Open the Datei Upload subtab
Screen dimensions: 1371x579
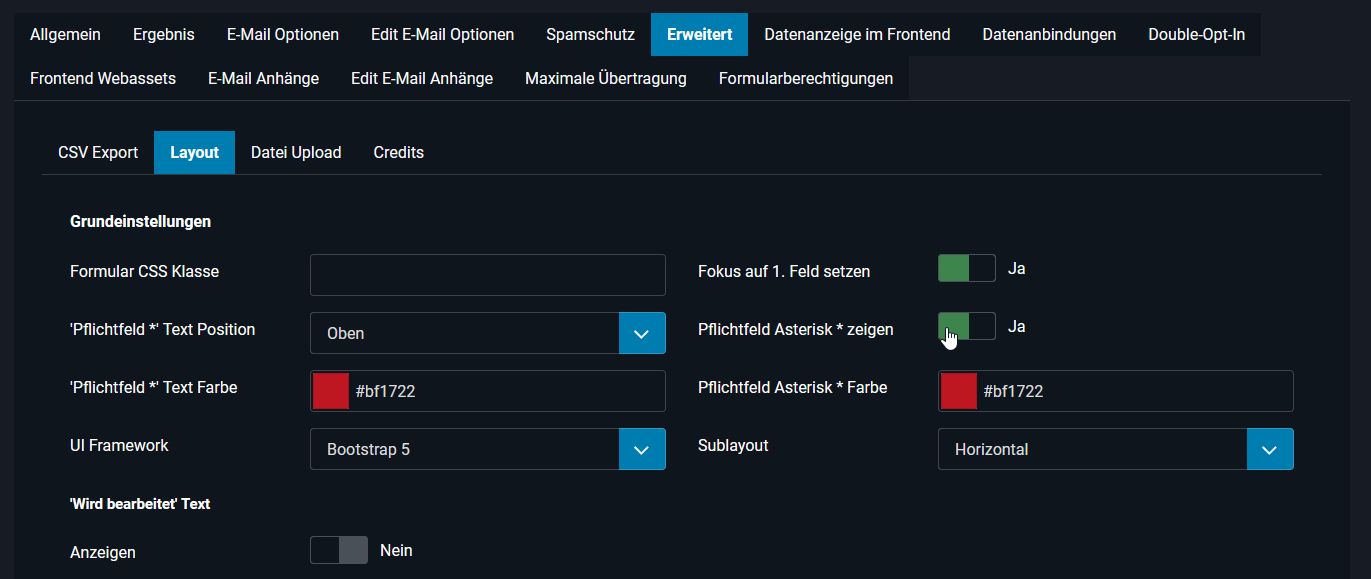[x=296, y=152]
